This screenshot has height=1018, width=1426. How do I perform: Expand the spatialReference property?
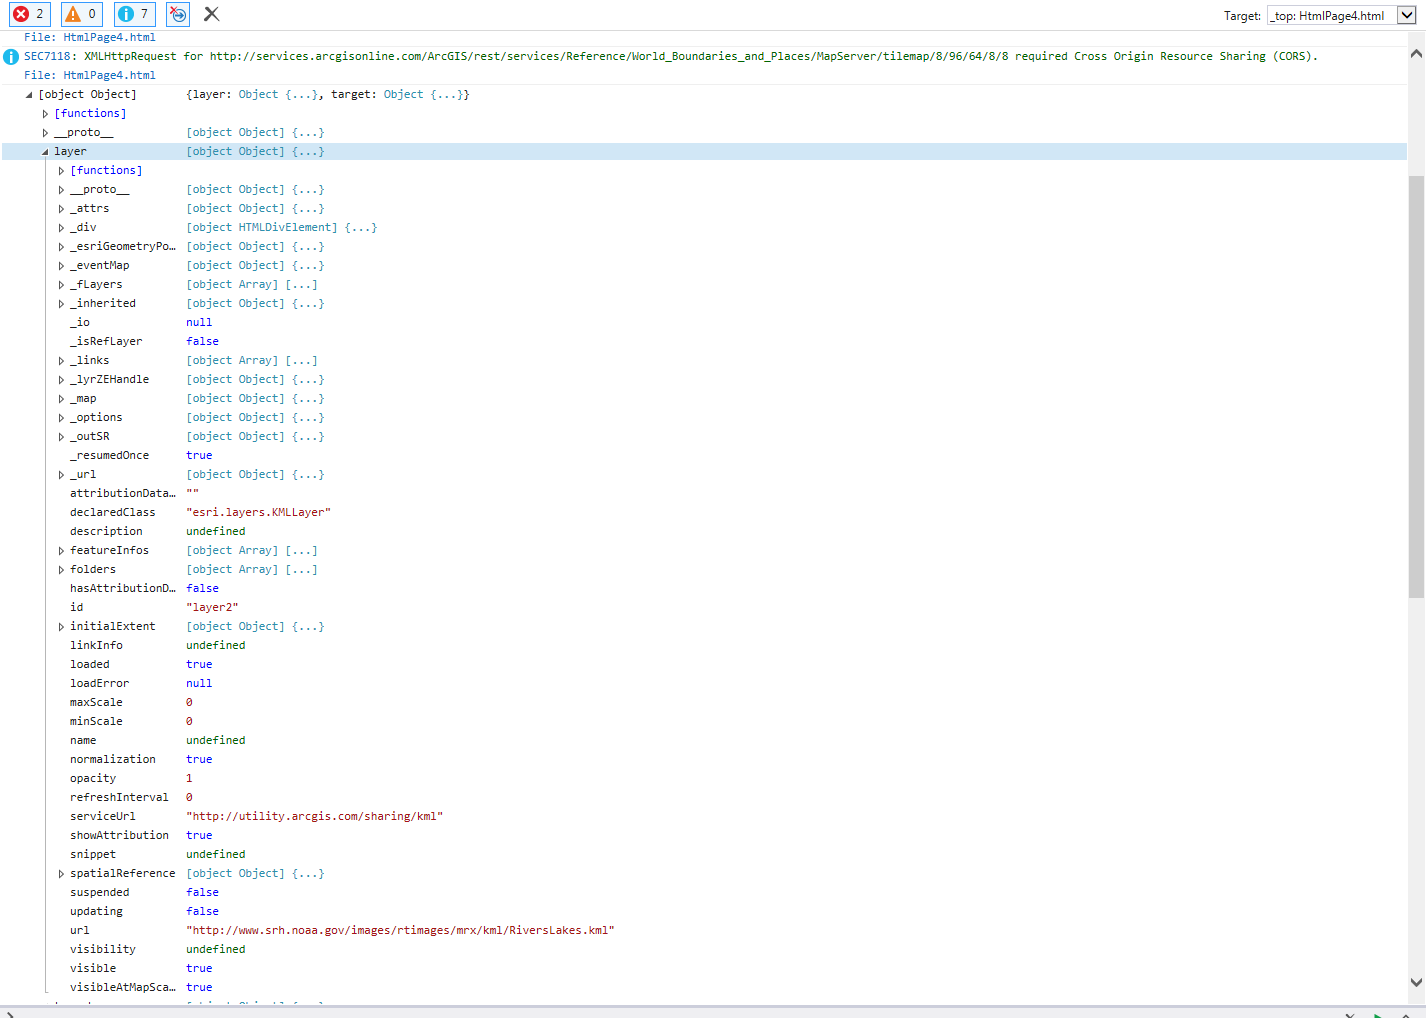tap(61, 874)
